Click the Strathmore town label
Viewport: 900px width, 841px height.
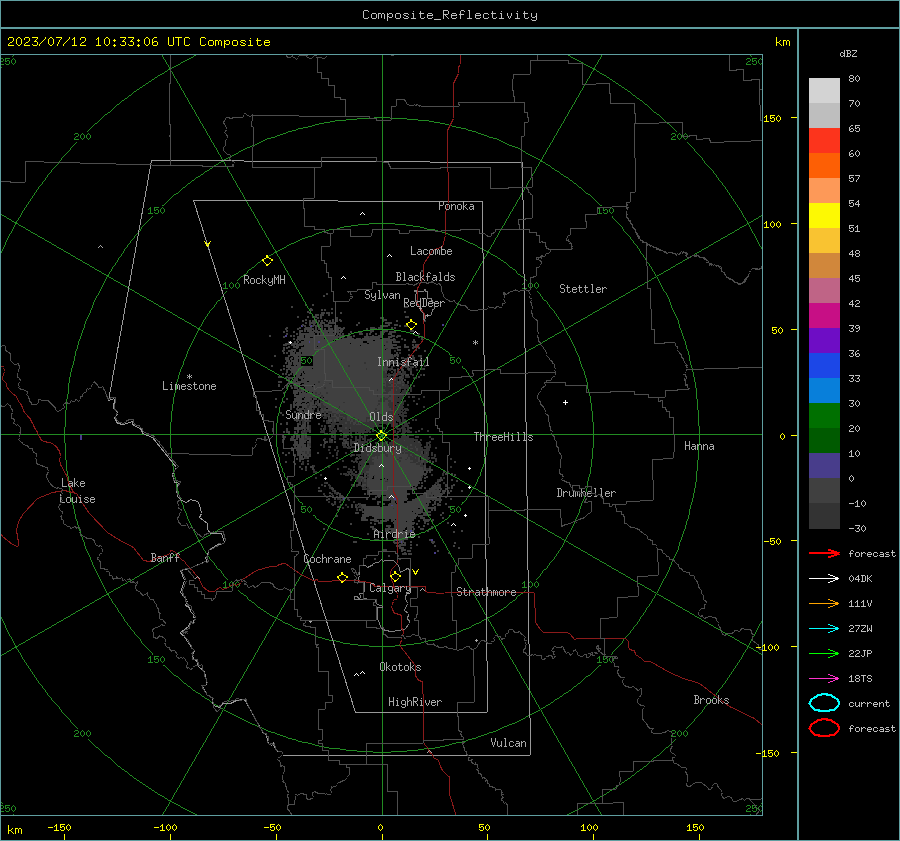point(486,592)
